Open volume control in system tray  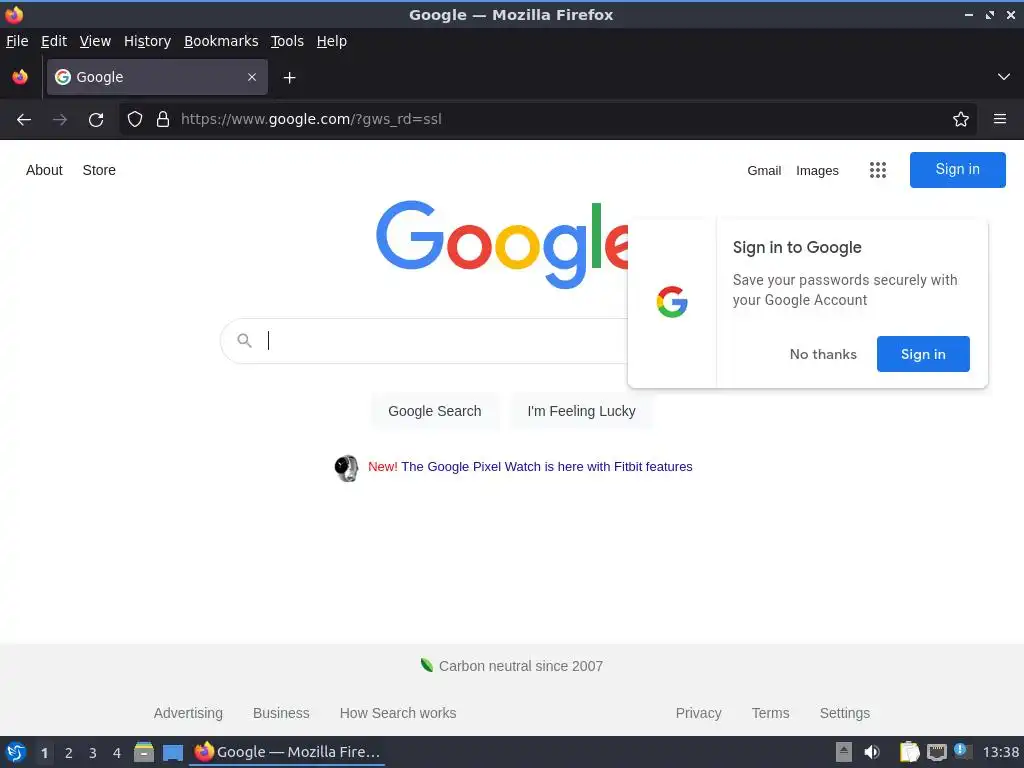(872, 752)
